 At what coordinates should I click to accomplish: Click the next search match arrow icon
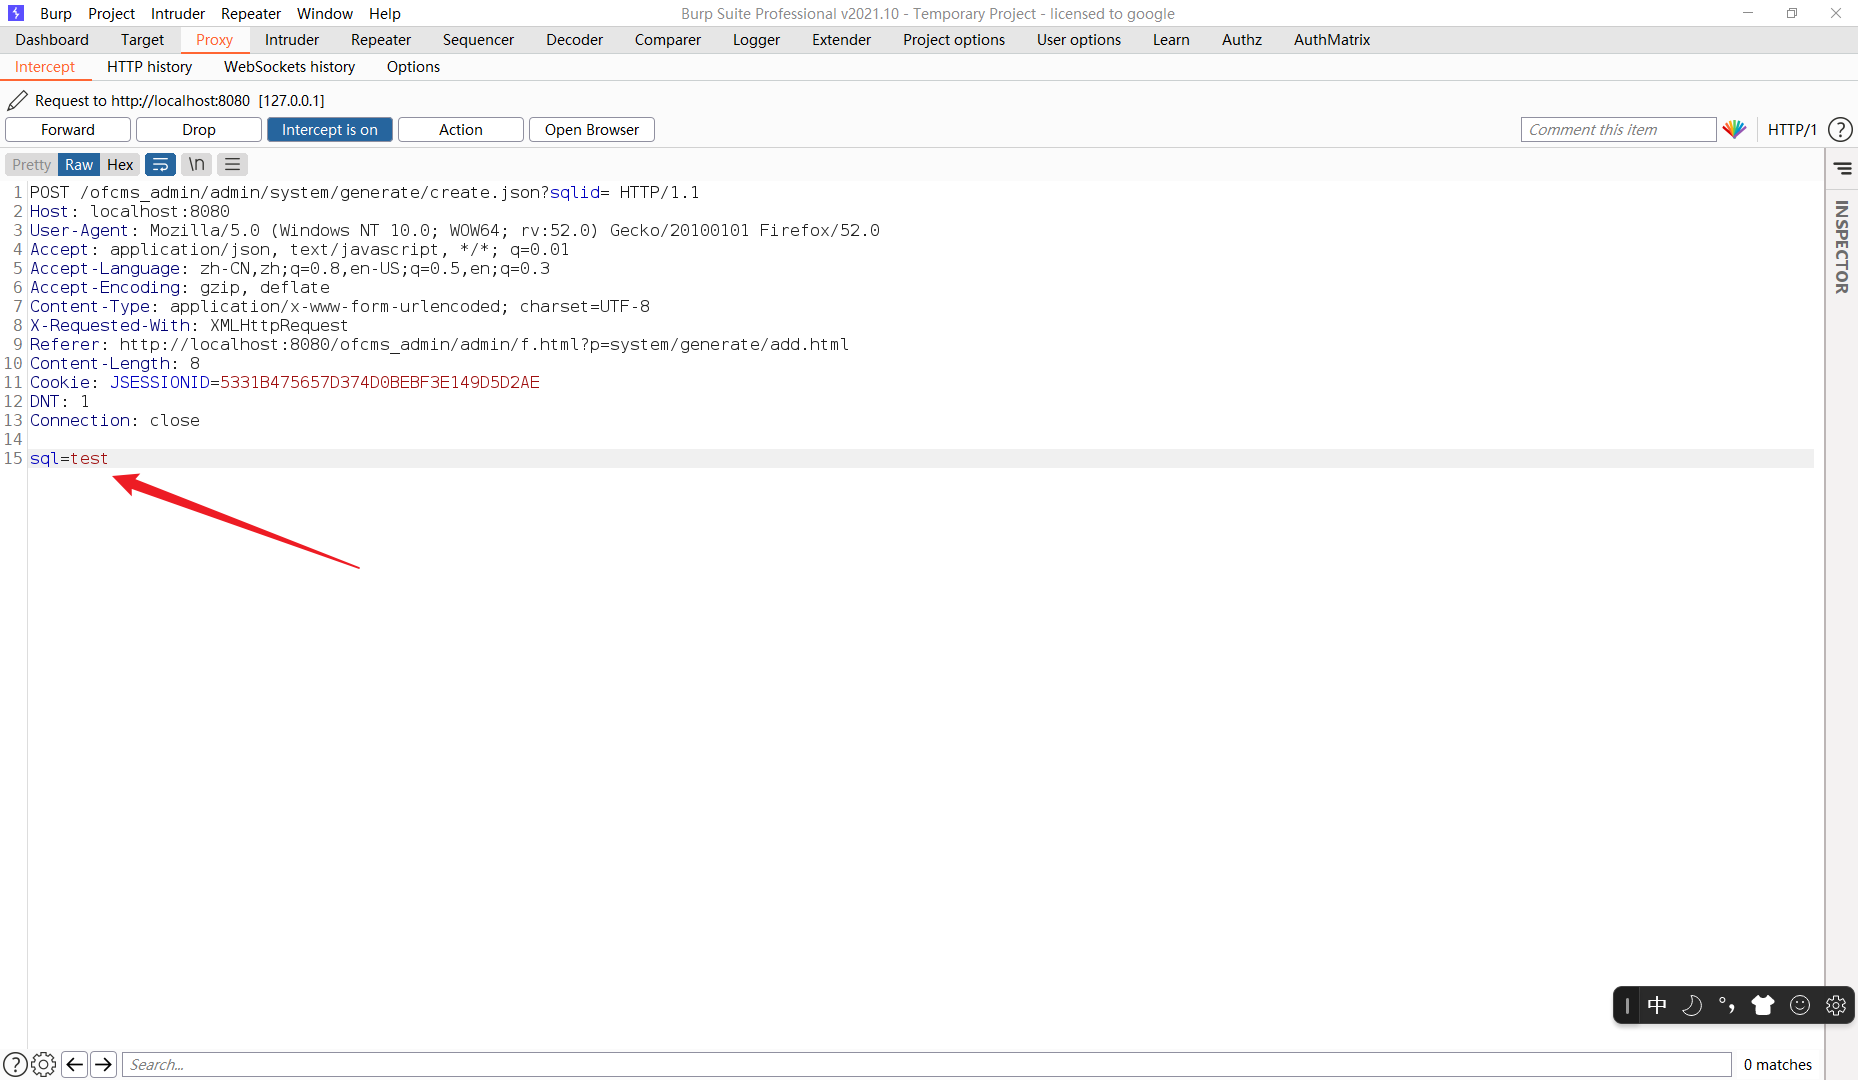(104, 1064)
